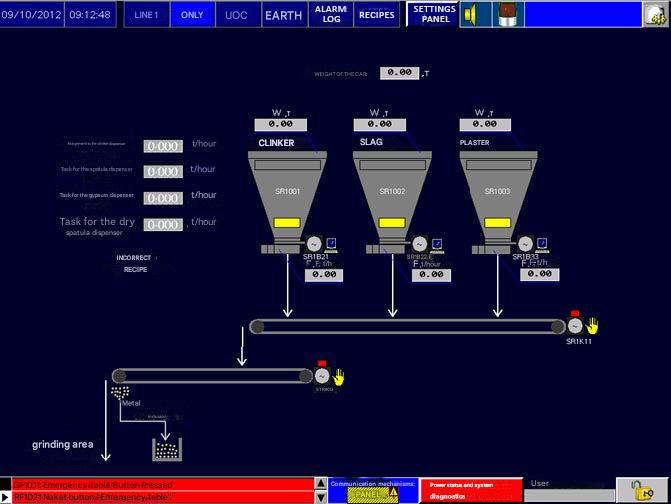This screenshot has width=671, height=504.
Task: Click computer icon beside the plaster feeder
Action: tap(541, 243)
